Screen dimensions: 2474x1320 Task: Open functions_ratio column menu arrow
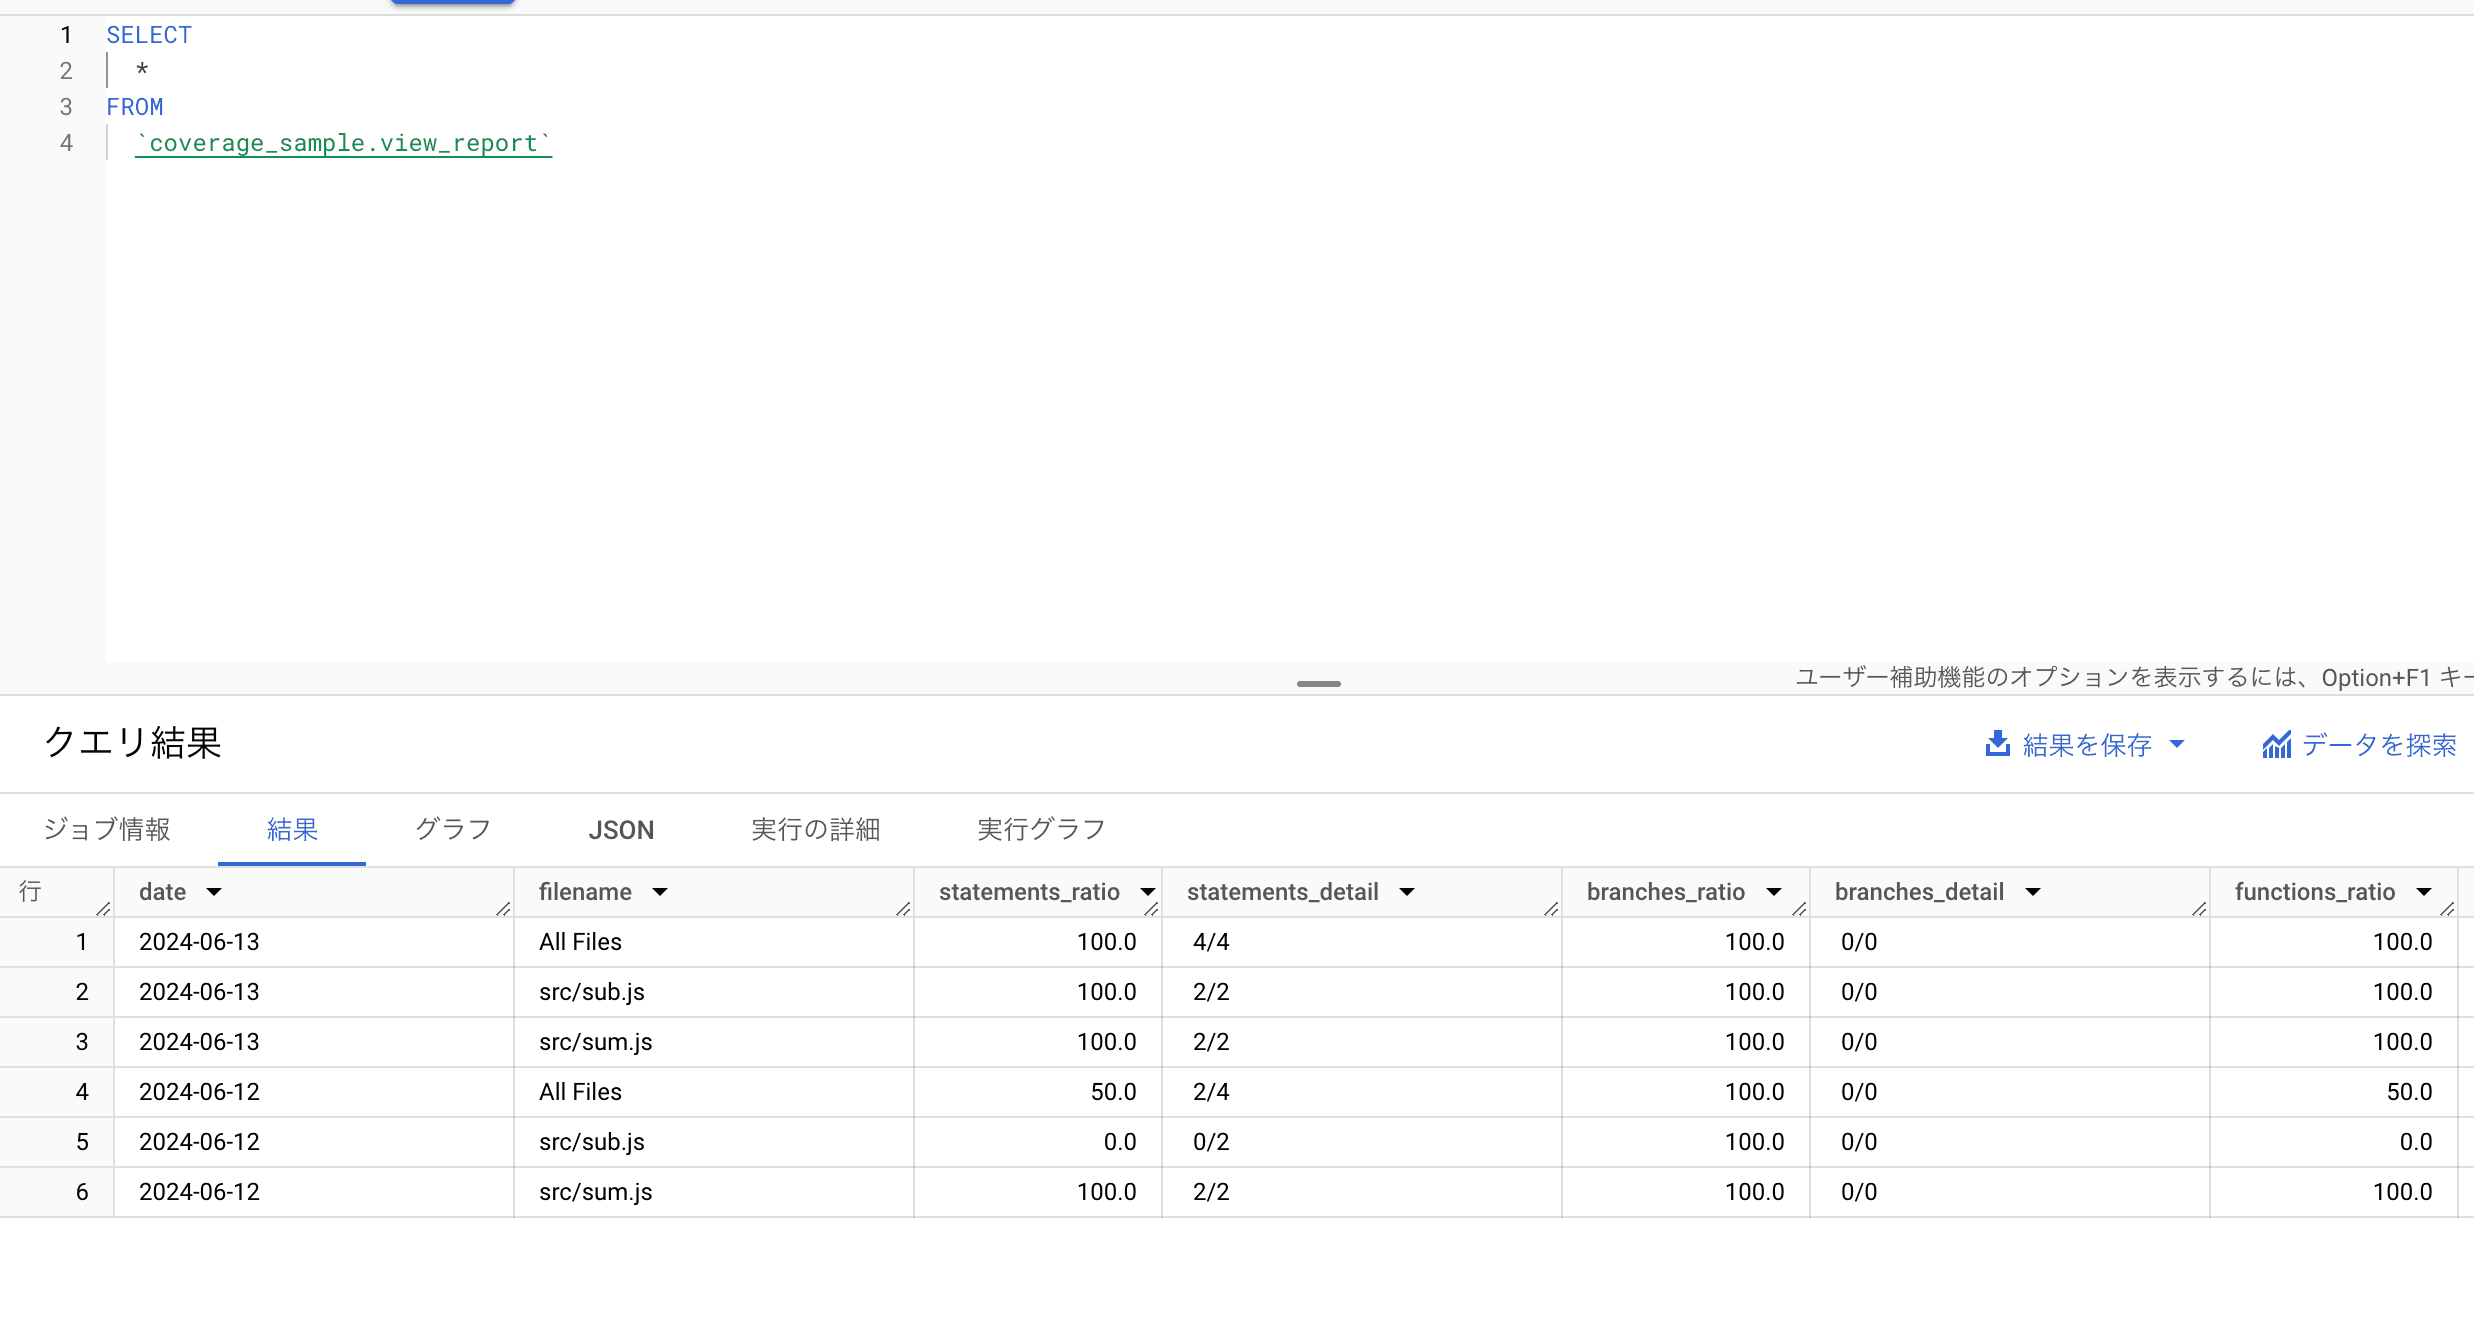coord(2424,892)
